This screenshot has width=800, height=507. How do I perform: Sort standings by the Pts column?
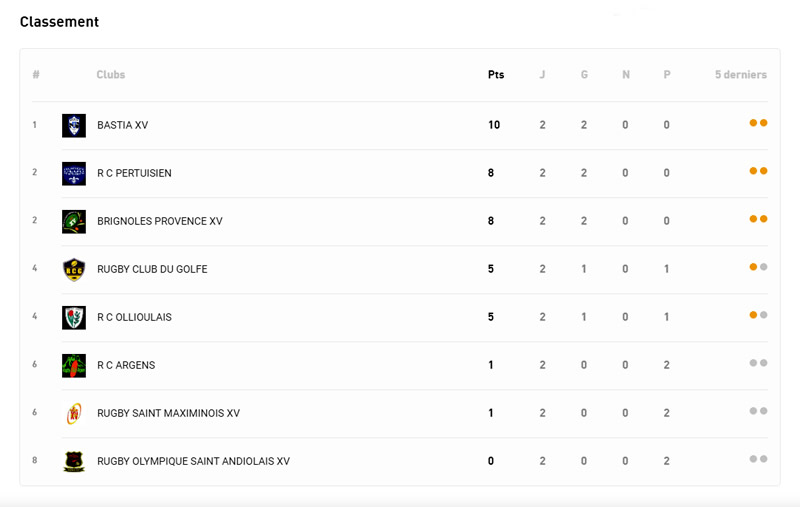(x=496, y=74)
